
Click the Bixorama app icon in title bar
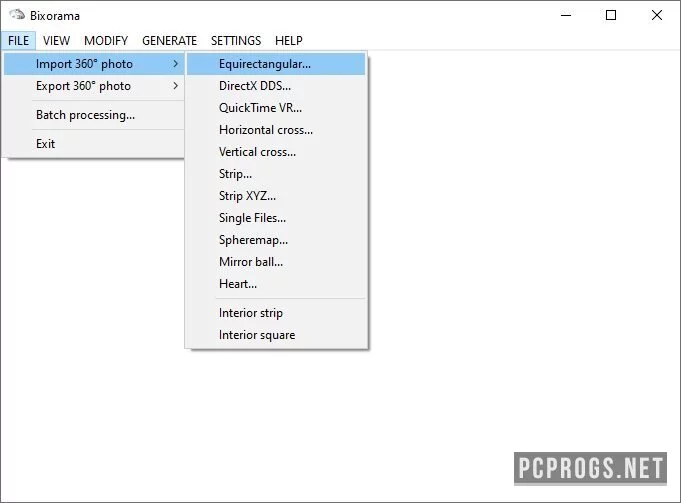(x=17, y=15)
